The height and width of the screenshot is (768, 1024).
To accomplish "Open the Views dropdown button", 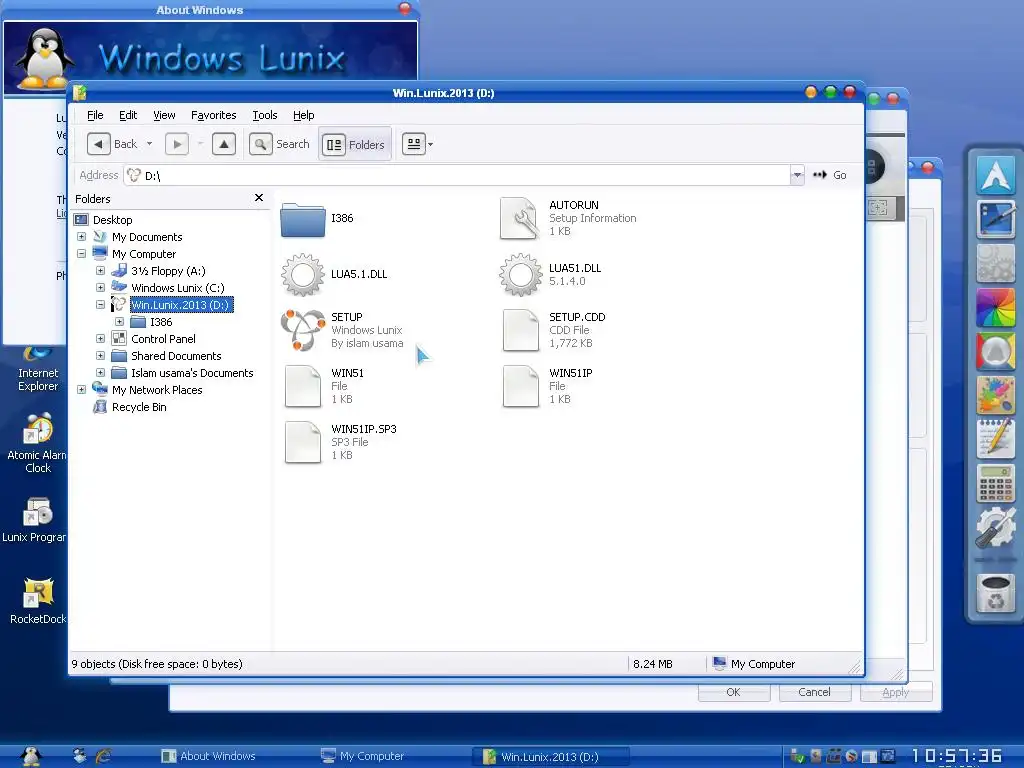I will pyautogui.click(x=418, y=144).
